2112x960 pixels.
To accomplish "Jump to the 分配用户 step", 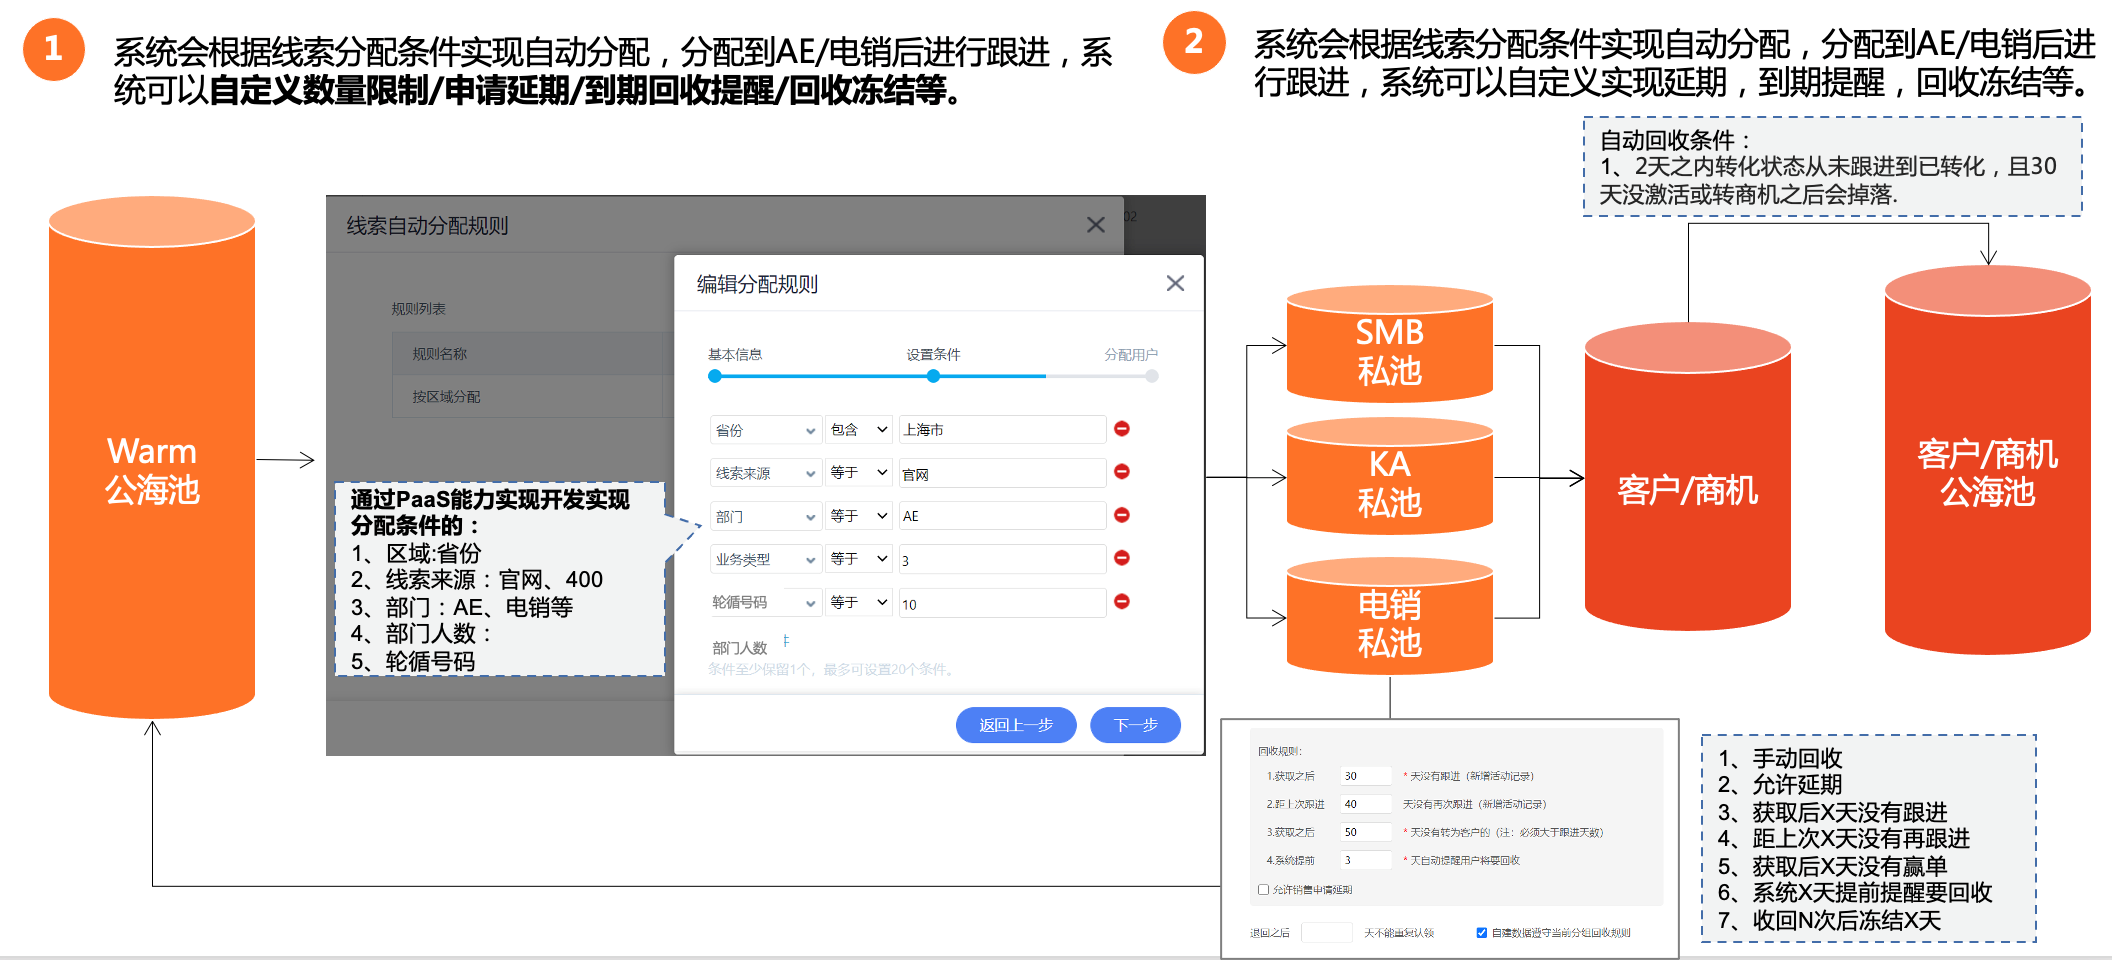I will [1152, 376].
